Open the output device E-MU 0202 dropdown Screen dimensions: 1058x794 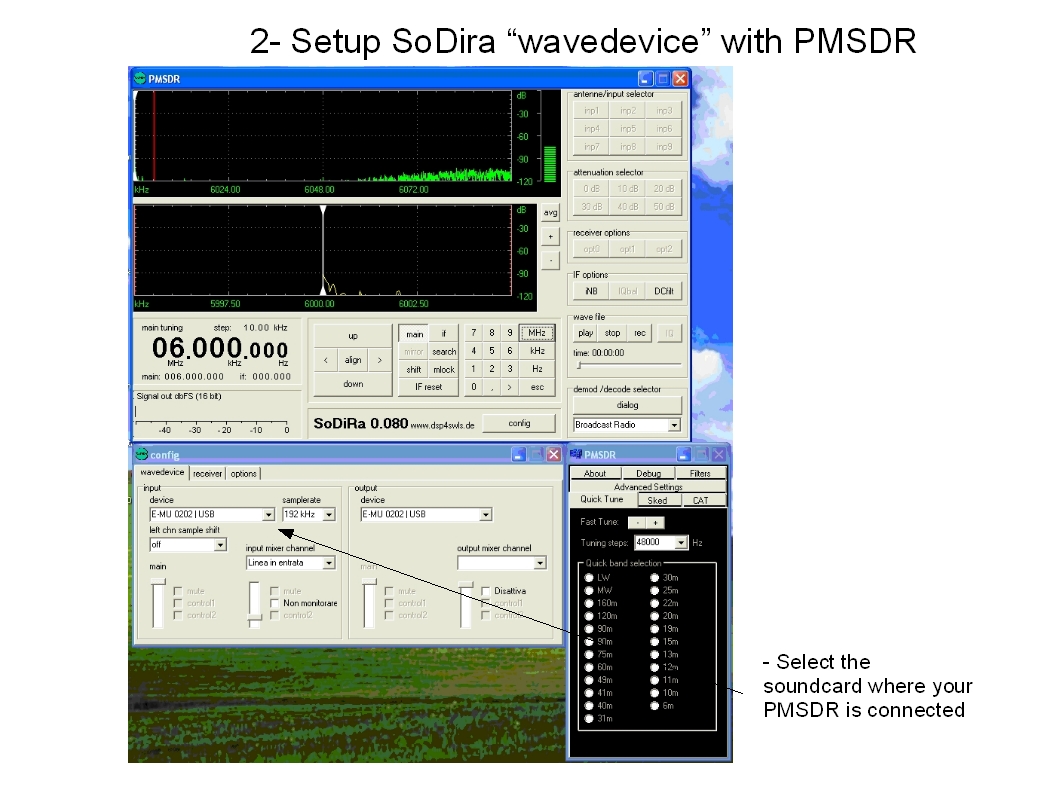point(485,515)
